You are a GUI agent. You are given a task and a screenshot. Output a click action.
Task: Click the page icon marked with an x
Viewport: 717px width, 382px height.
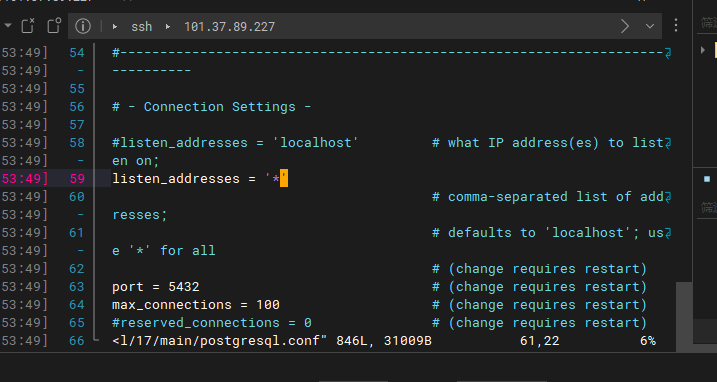tap(28, 26)
